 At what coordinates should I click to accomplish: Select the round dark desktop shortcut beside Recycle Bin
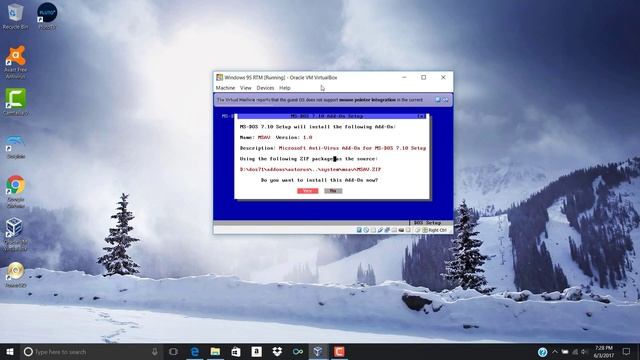(47, 16)
